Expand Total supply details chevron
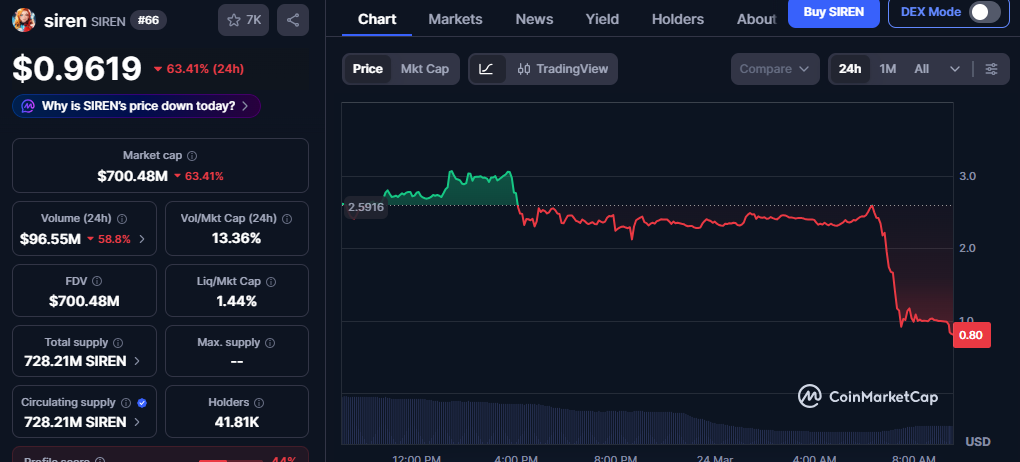Screen dimensions: 1020x462 pyautogui.click(x=137, y=361)
